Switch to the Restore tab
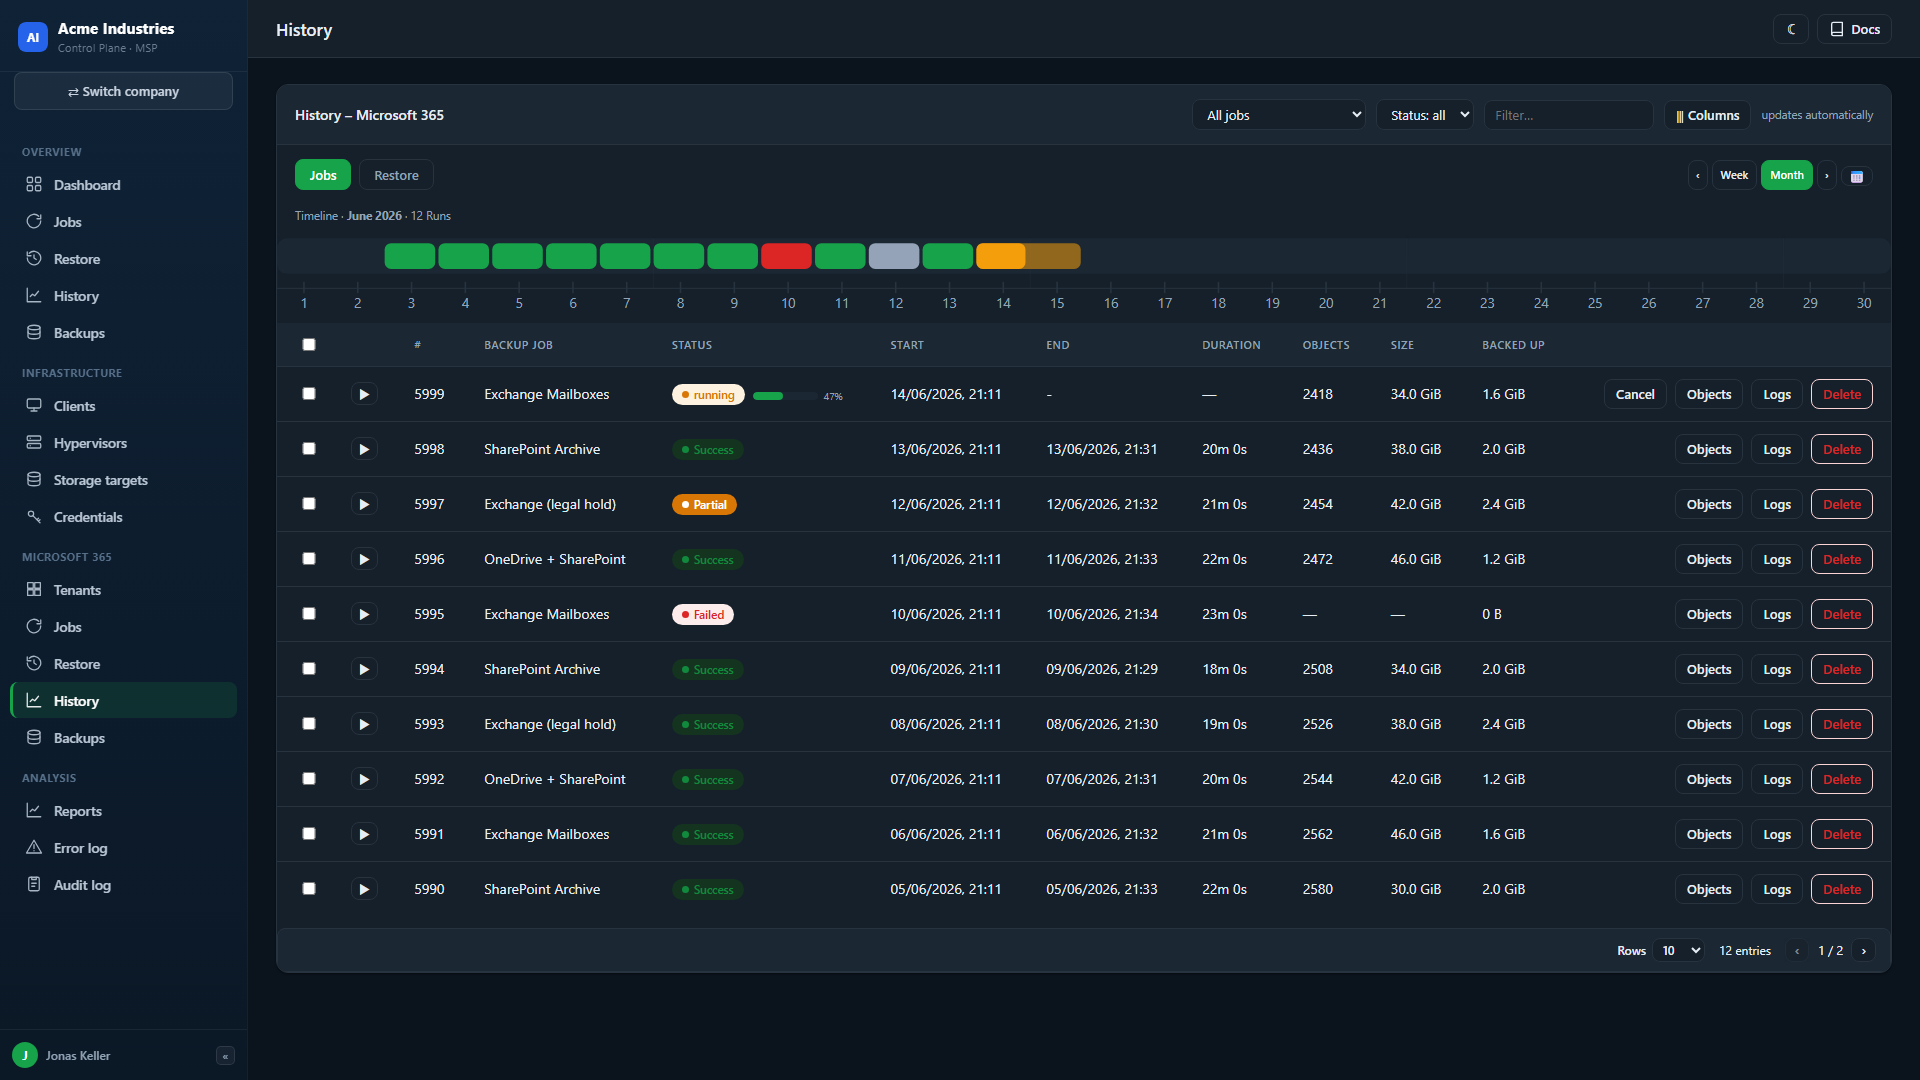 coord(396,175)
